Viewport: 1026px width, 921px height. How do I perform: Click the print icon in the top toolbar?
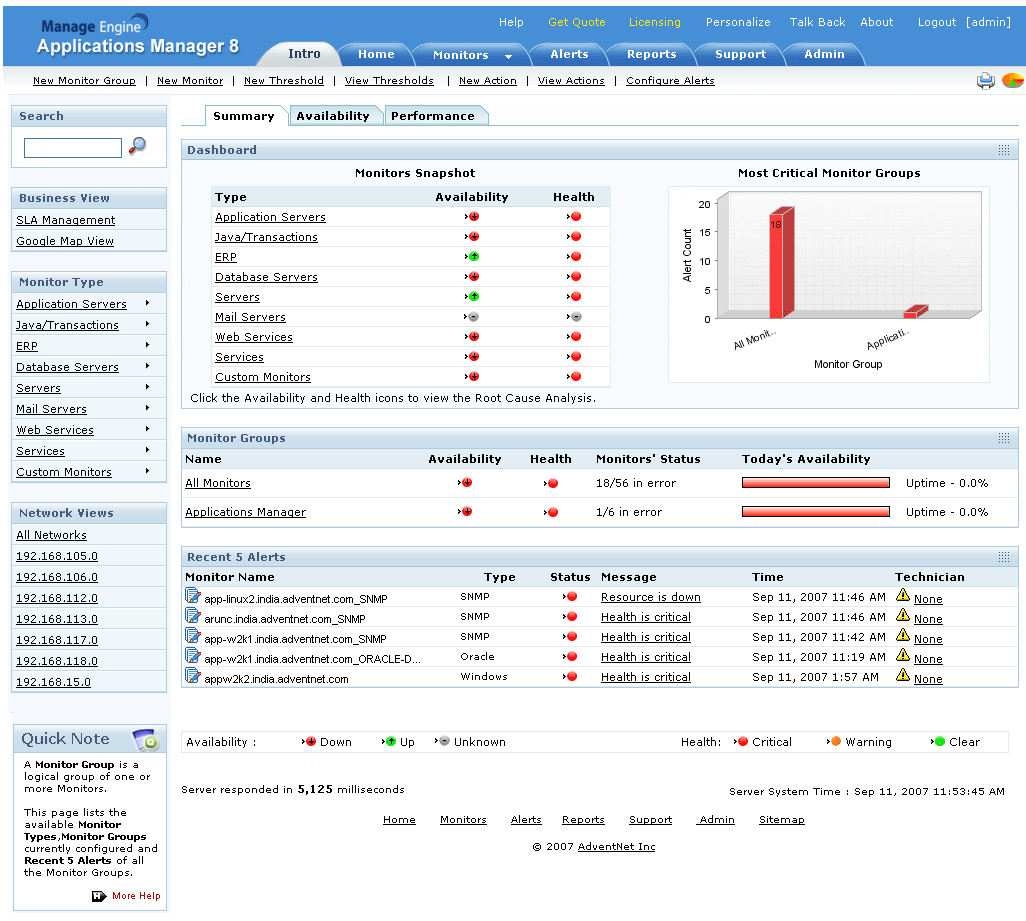(x=984, y=79)
